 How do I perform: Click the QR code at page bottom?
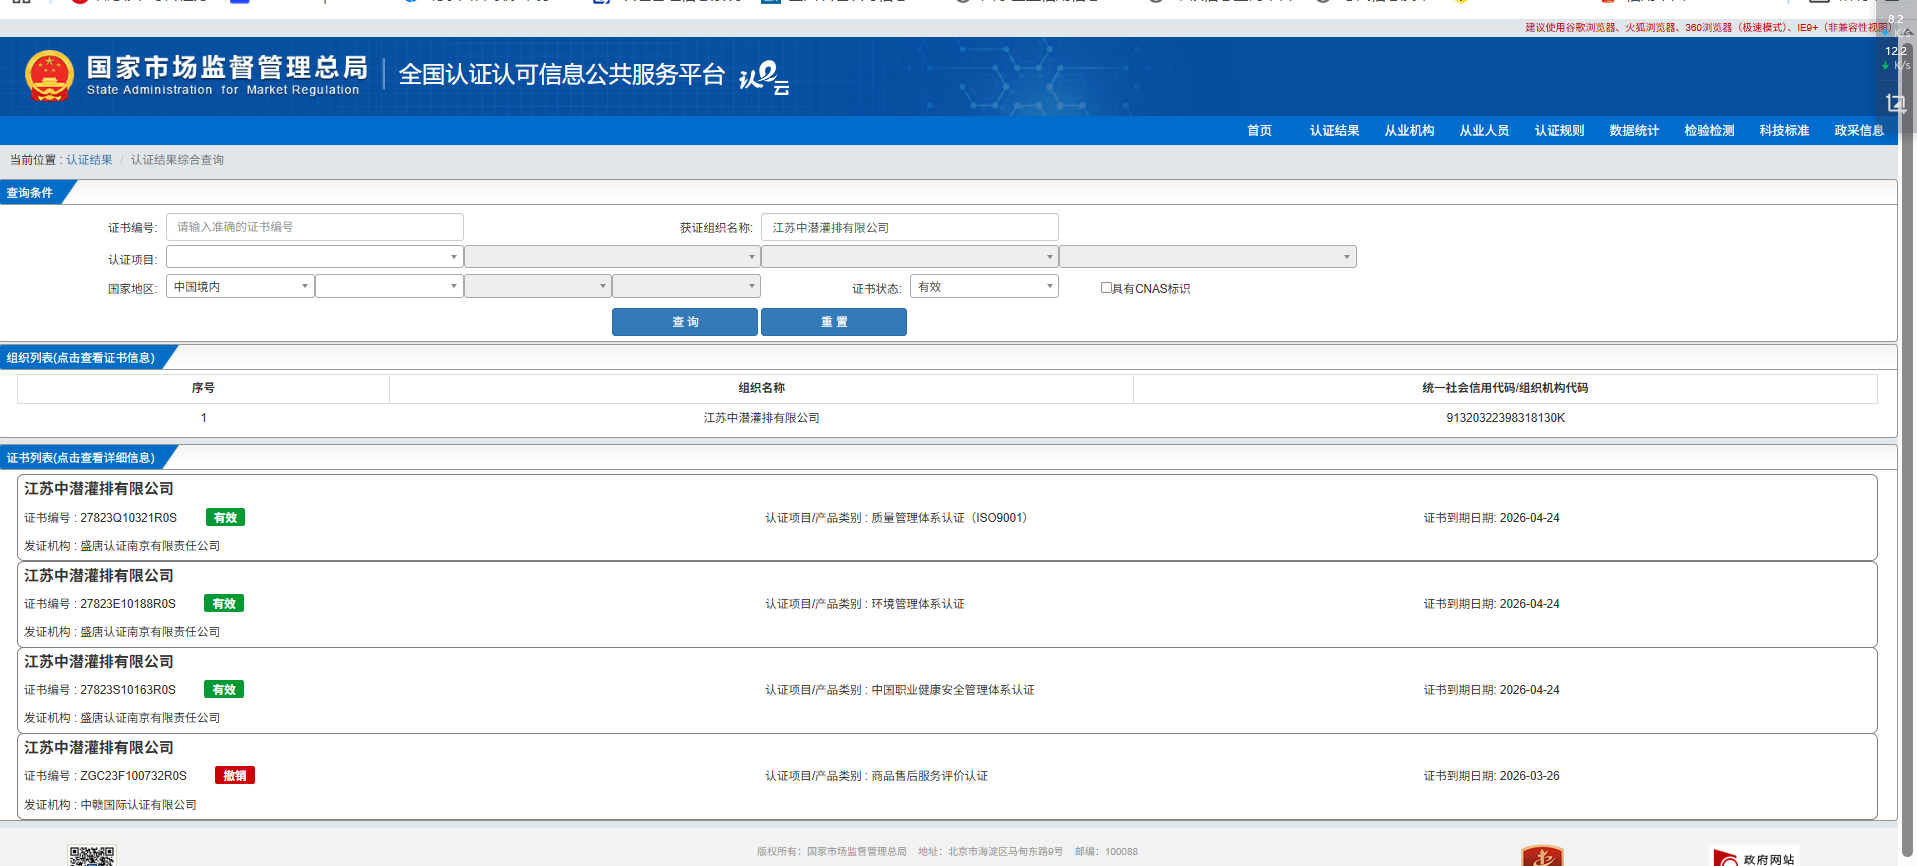pyautogui.click(x=92, y=856)
